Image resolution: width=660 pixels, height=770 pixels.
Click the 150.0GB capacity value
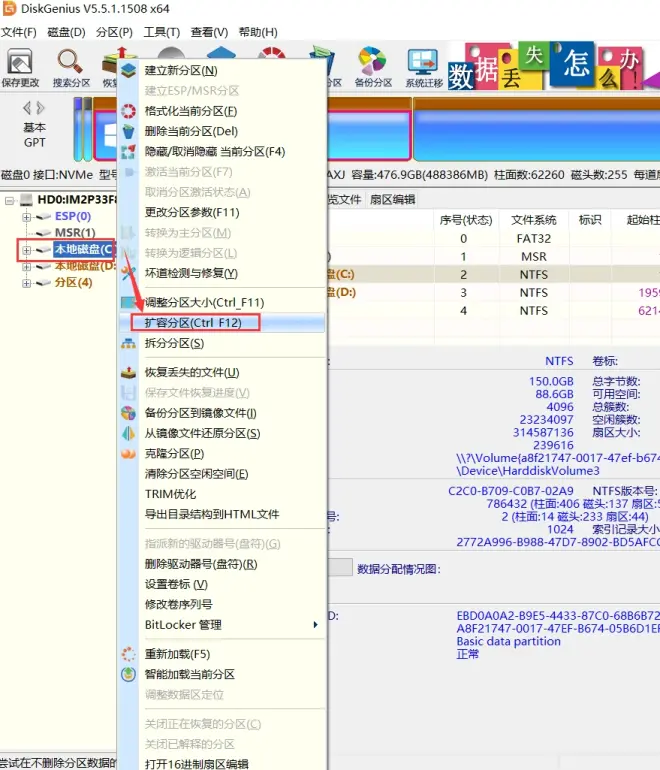coord(551,382)
